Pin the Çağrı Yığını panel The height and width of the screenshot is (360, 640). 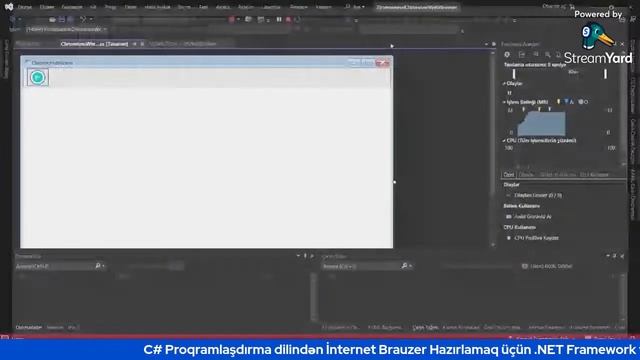tap(615, 256)
